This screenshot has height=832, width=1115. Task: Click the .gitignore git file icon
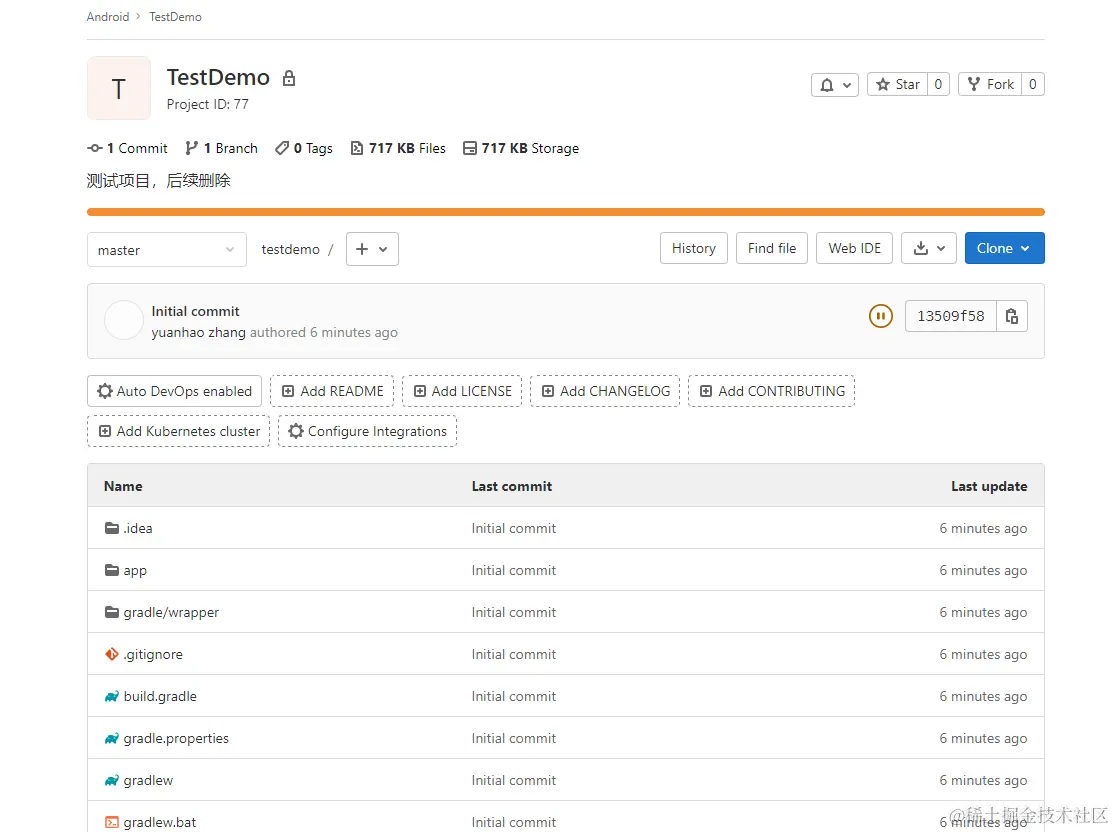tap(111, 654)
